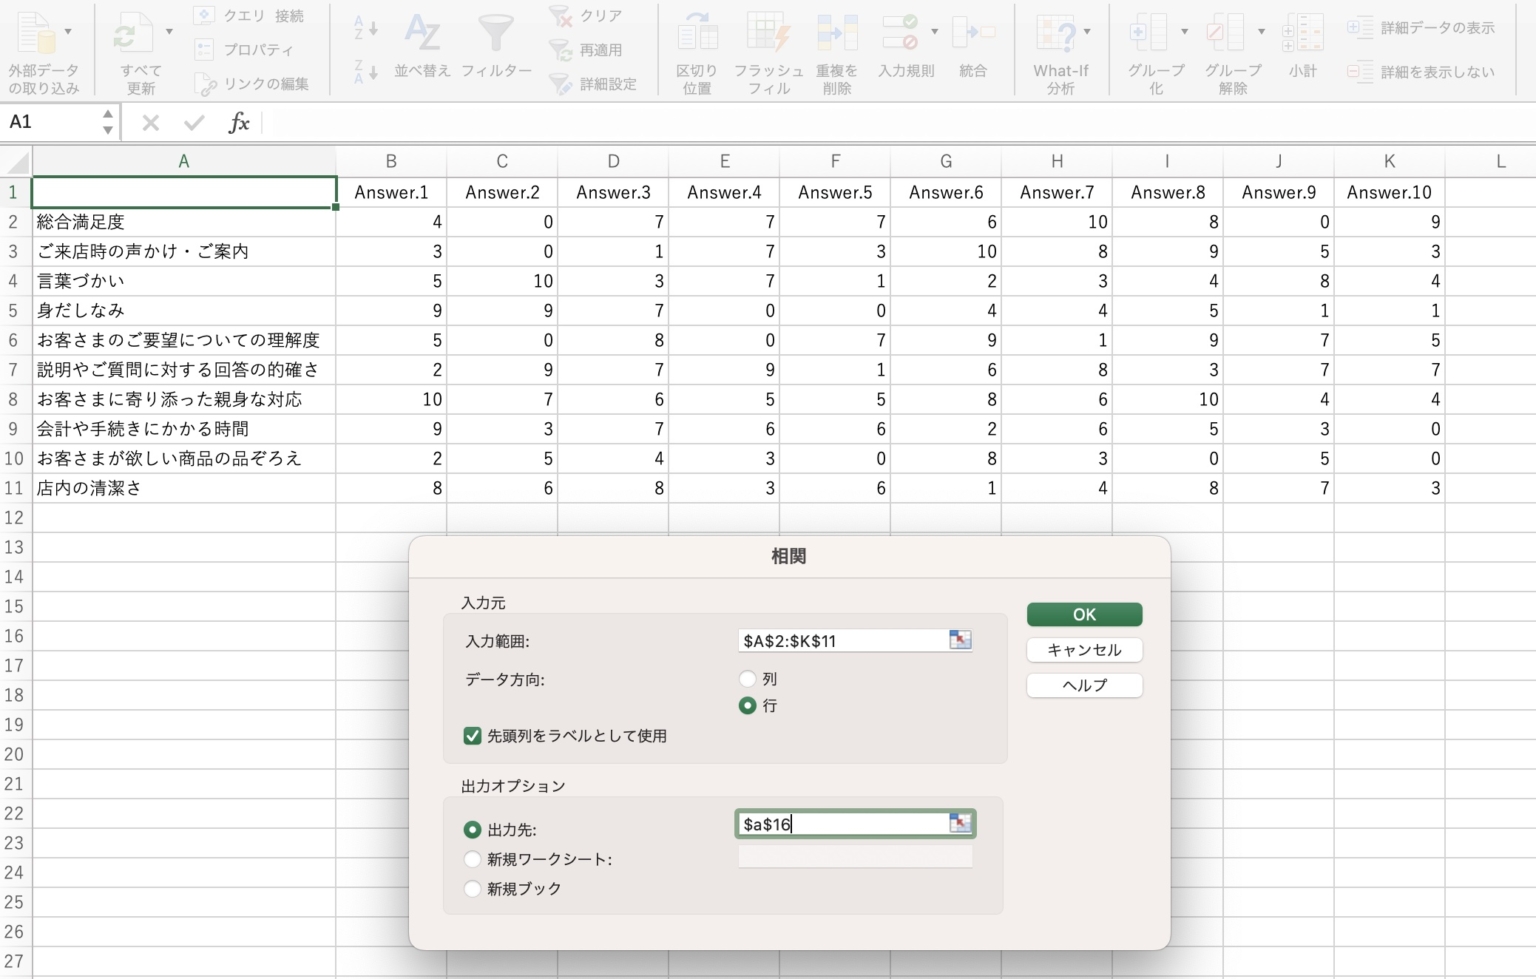Choose 新規ブック radio option

coord(473,888)
